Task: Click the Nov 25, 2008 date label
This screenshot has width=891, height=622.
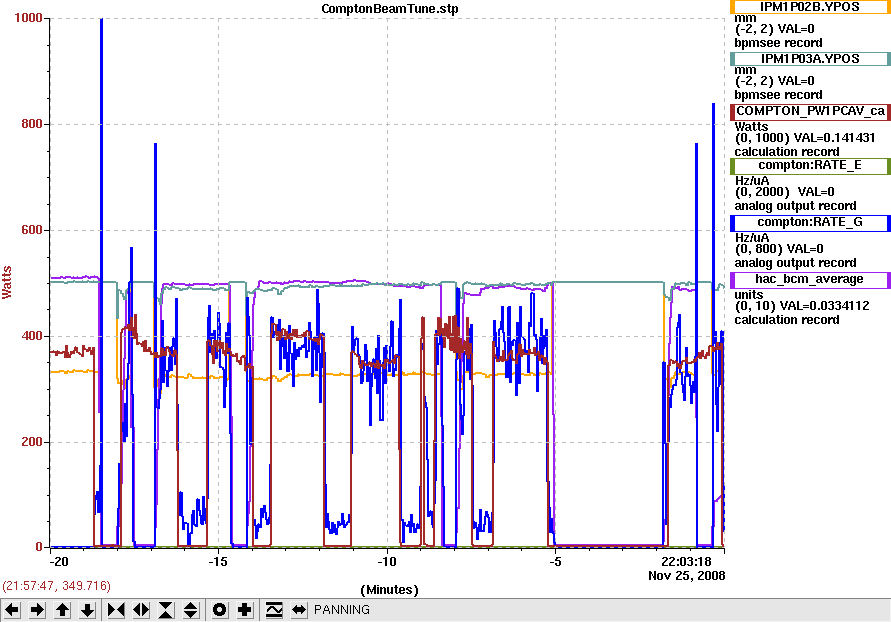Action: [x=686, y=575]
